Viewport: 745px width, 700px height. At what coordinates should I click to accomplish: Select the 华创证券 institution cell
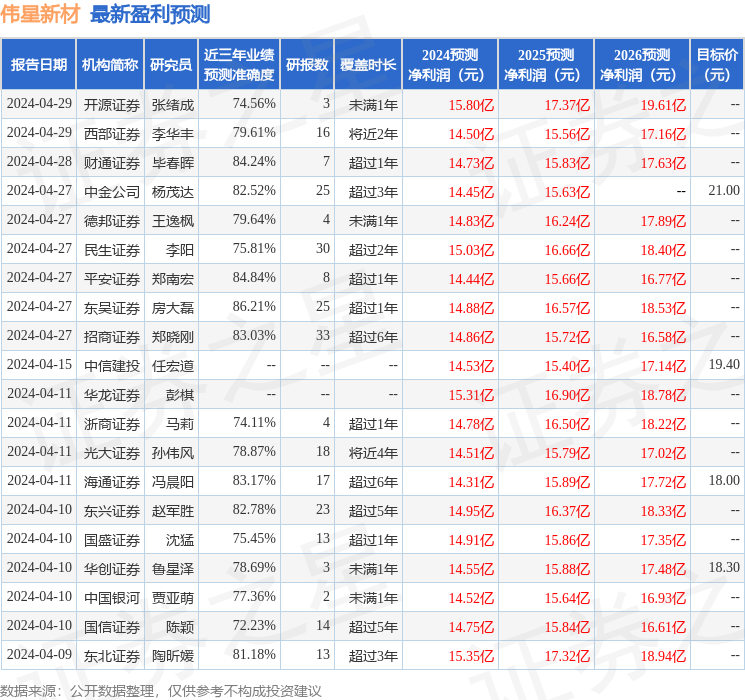point(112,569)
